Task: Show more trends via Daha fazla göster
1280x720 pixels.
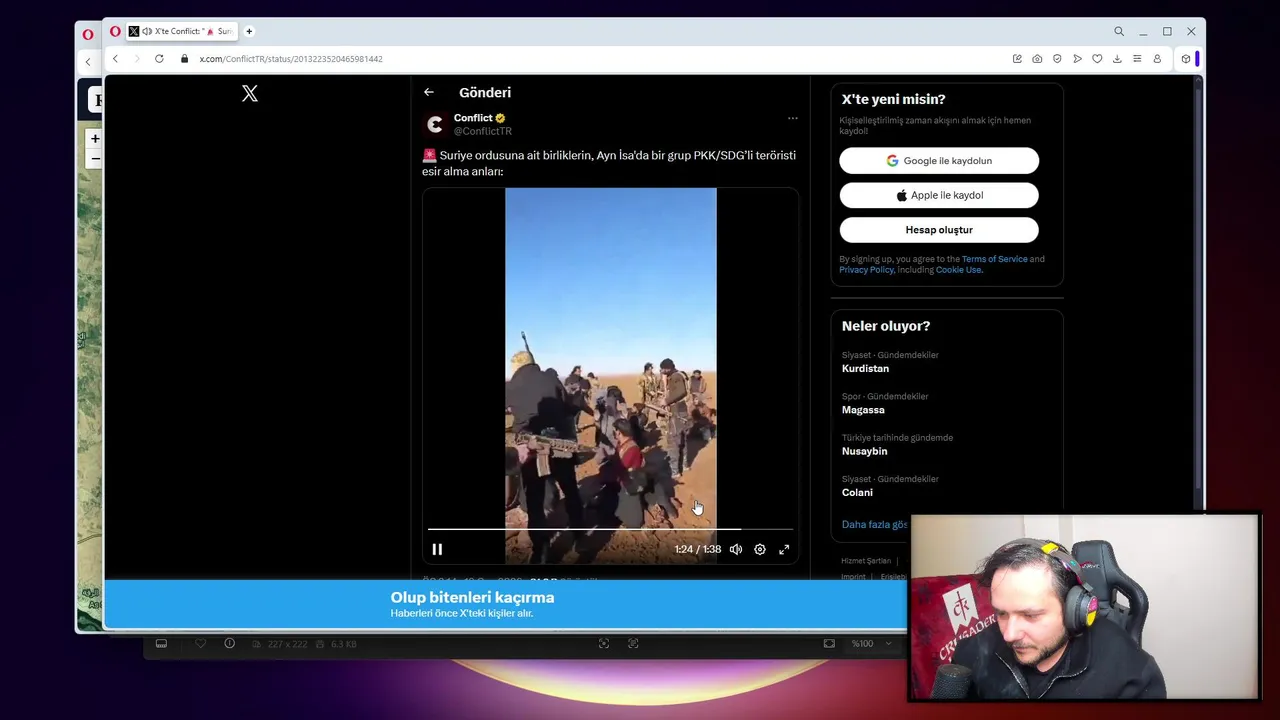Action: (875, 525)
